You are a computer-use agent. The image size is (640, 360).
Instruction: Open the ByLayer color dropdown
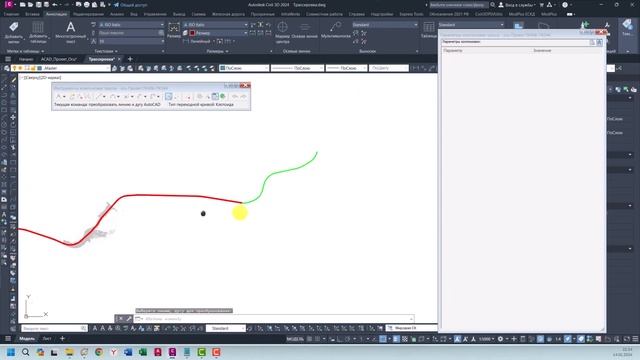tap(244, 68)
